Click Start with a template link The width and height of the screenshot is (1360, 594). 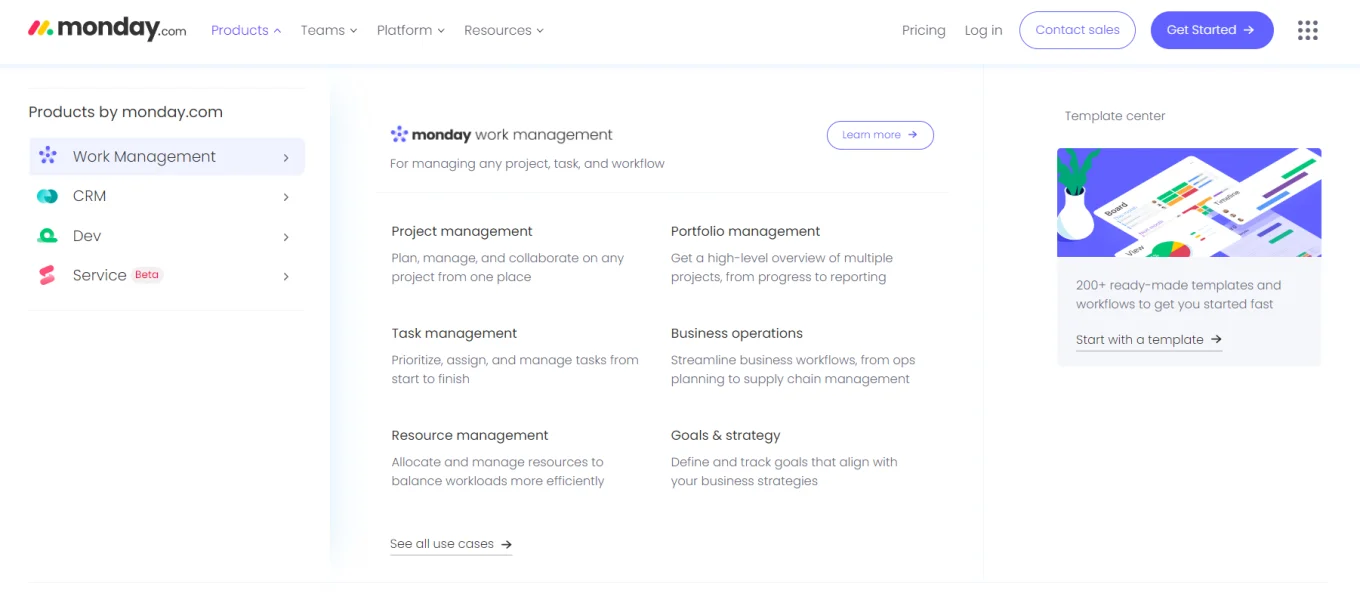(1149, 340)
